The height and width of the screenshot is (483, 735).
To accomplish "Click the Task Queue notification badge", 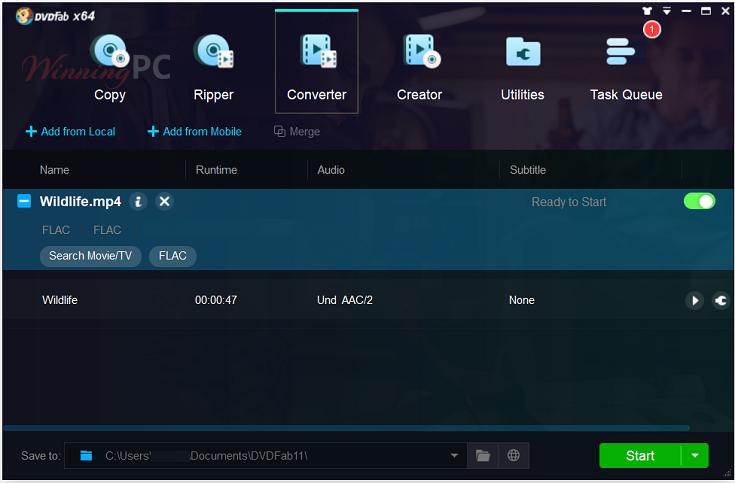I will (x=652, y=30).
